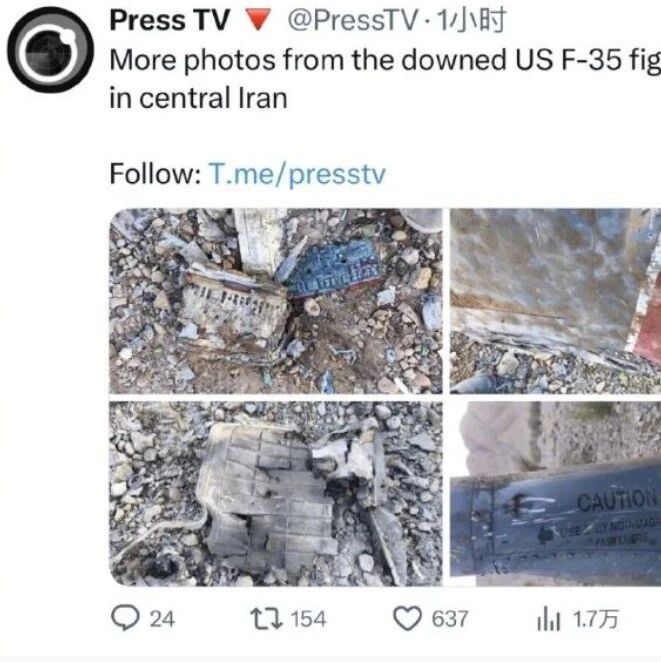Open the bottom-left gridded debris photo
Screen dimensions: 661x662
point(276,494)
